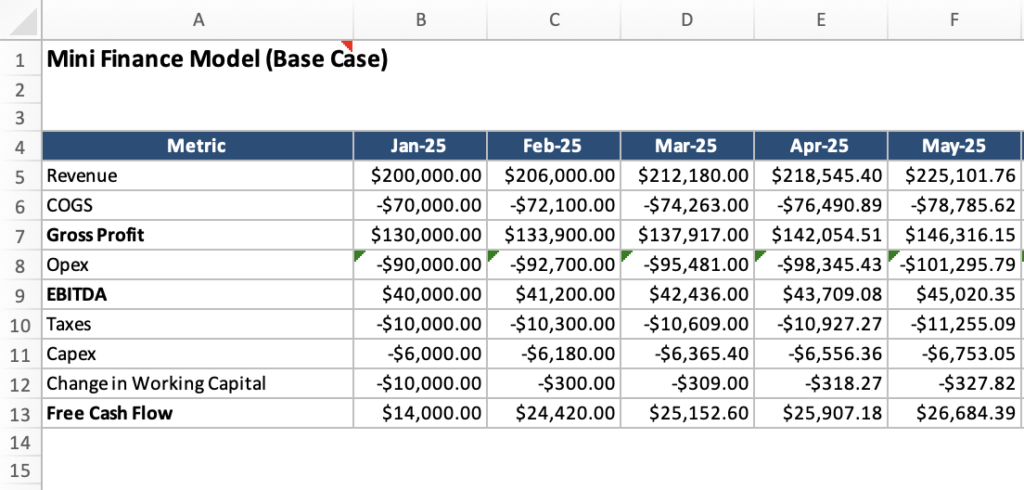Click the Revenue value $200,000.00

point(419,176)
